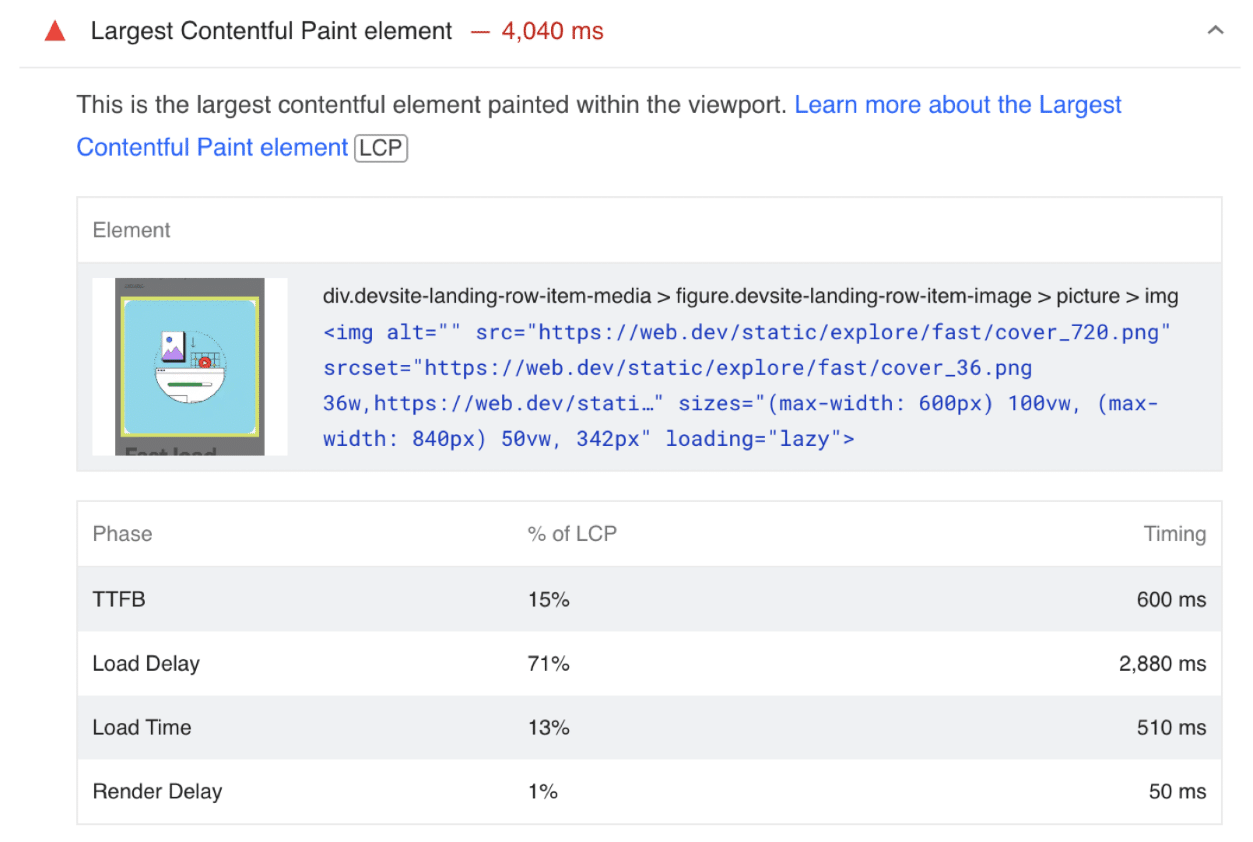Screen dimensions: 1253x842
Task: Click the Phase column header
Action: (122, 534)
